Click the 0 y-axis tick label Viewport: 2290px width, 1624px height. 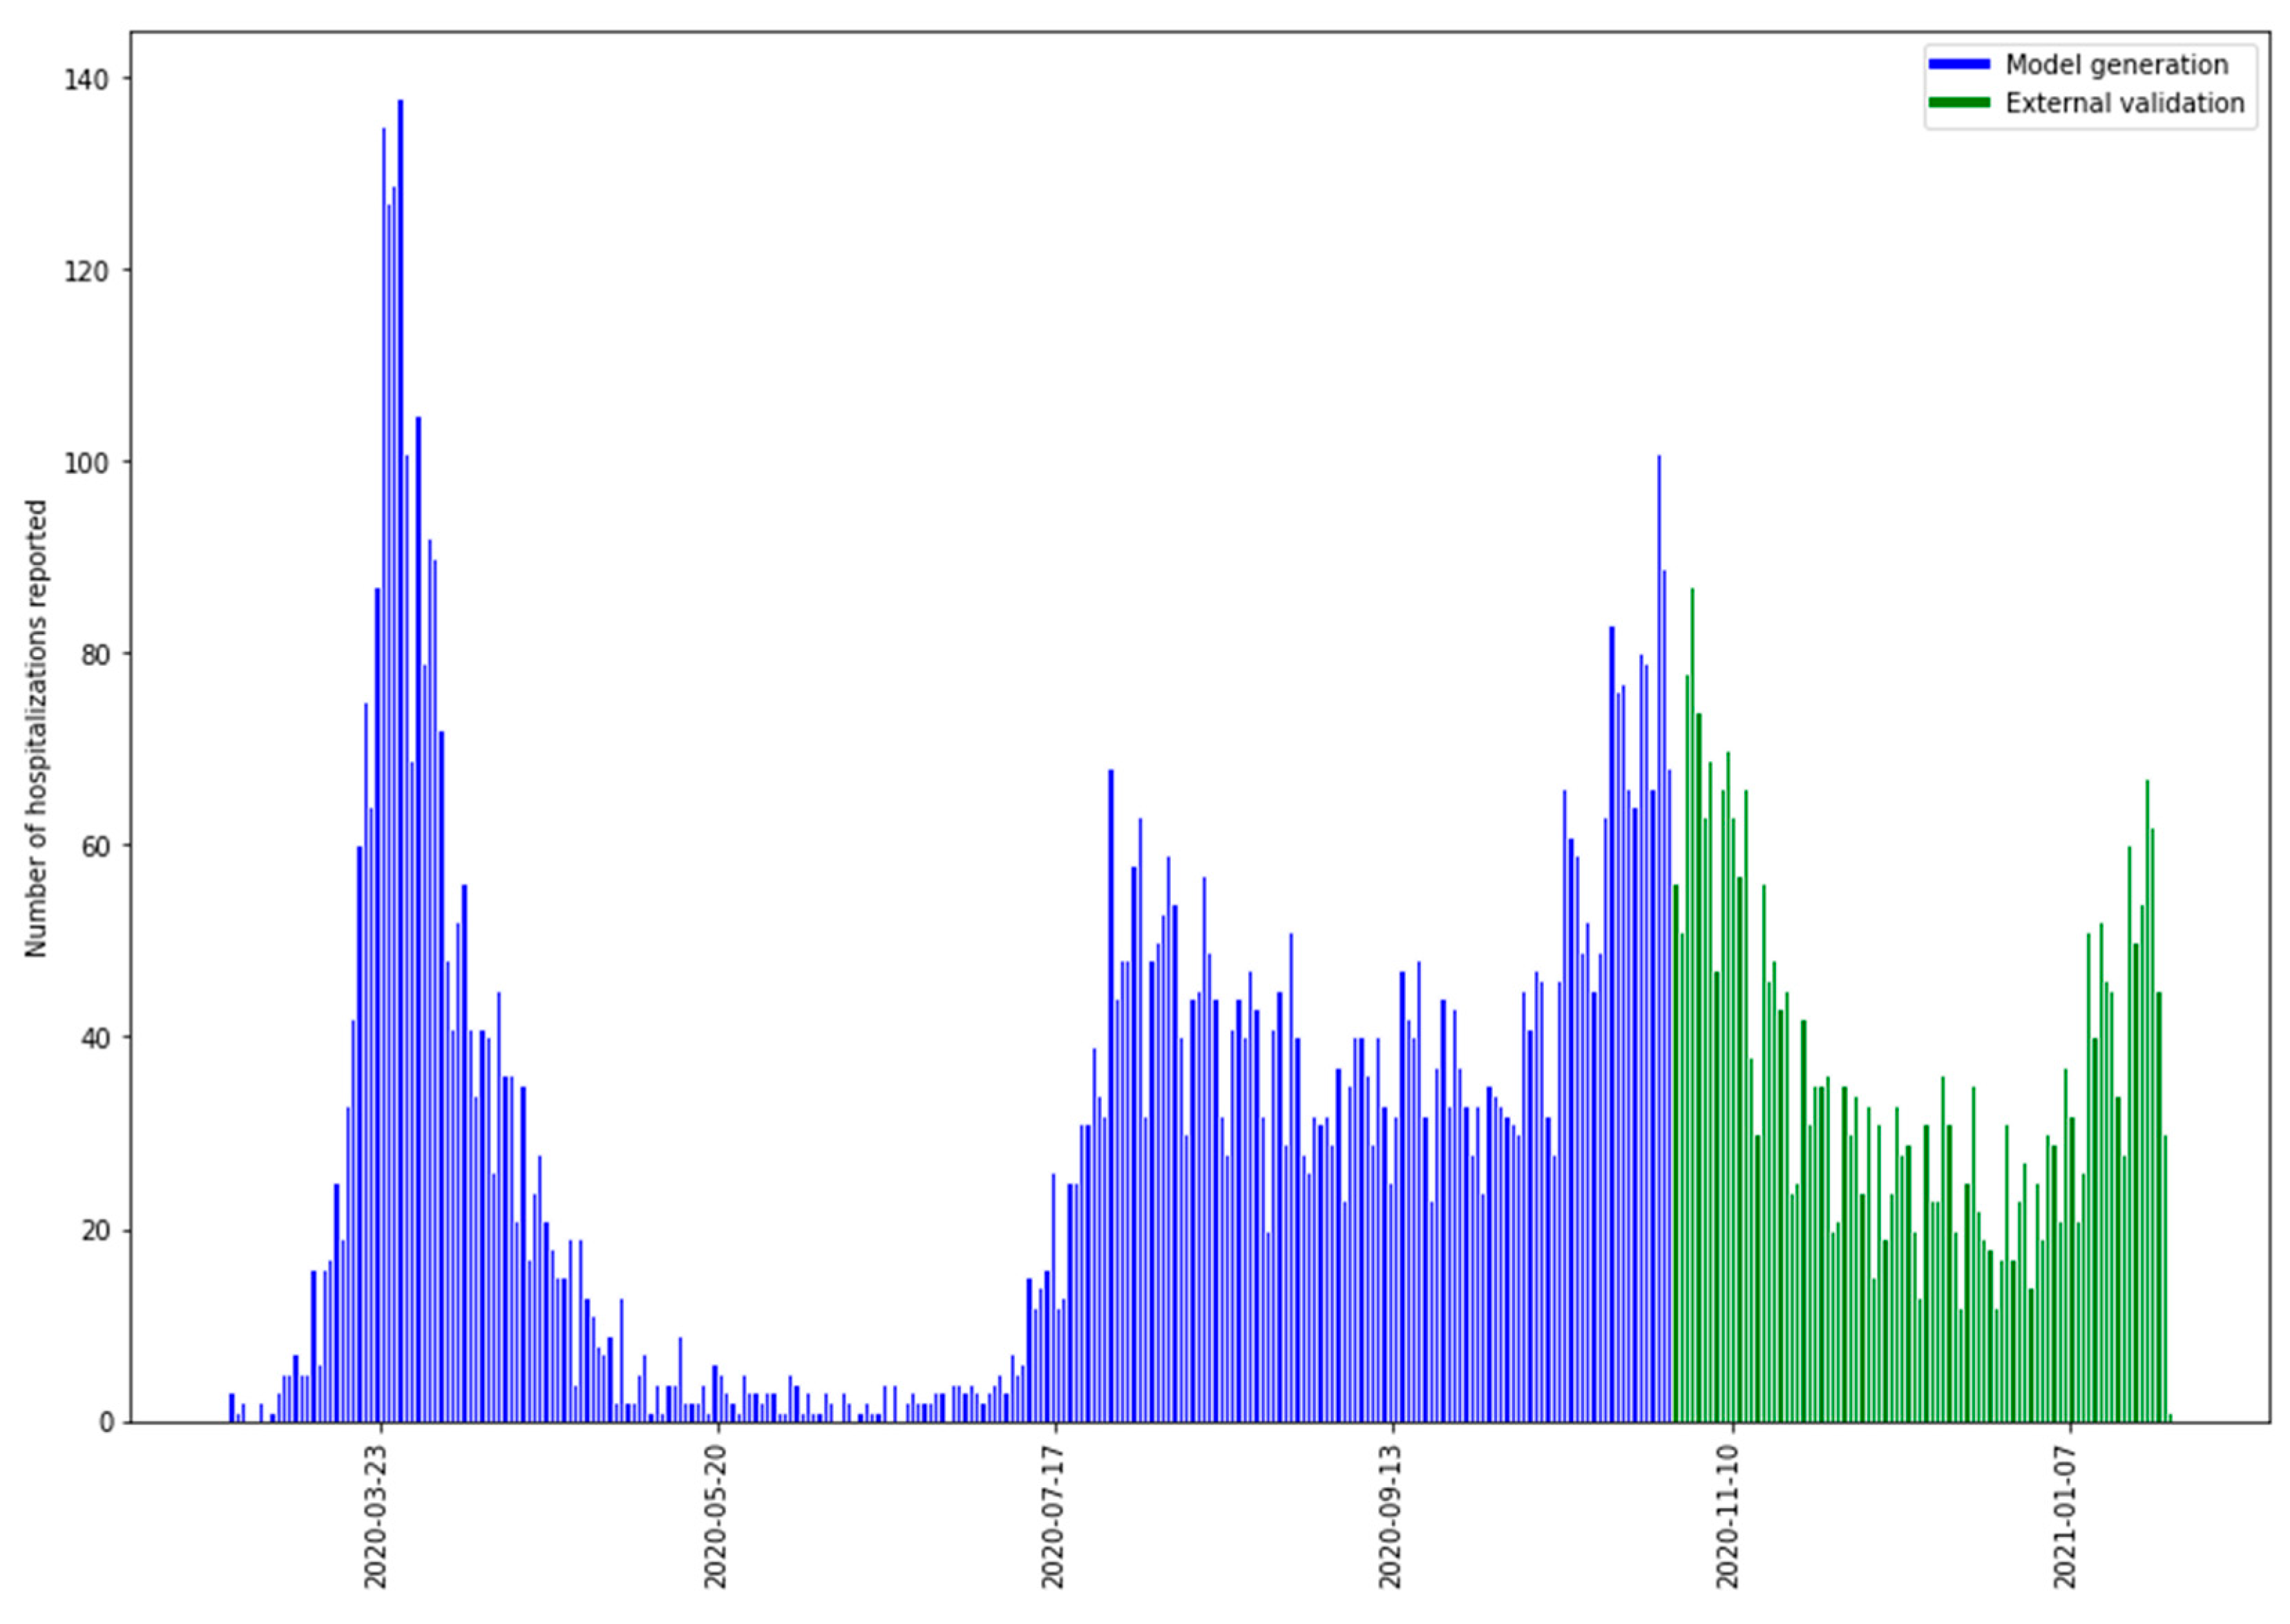(x=106, y=1423)
